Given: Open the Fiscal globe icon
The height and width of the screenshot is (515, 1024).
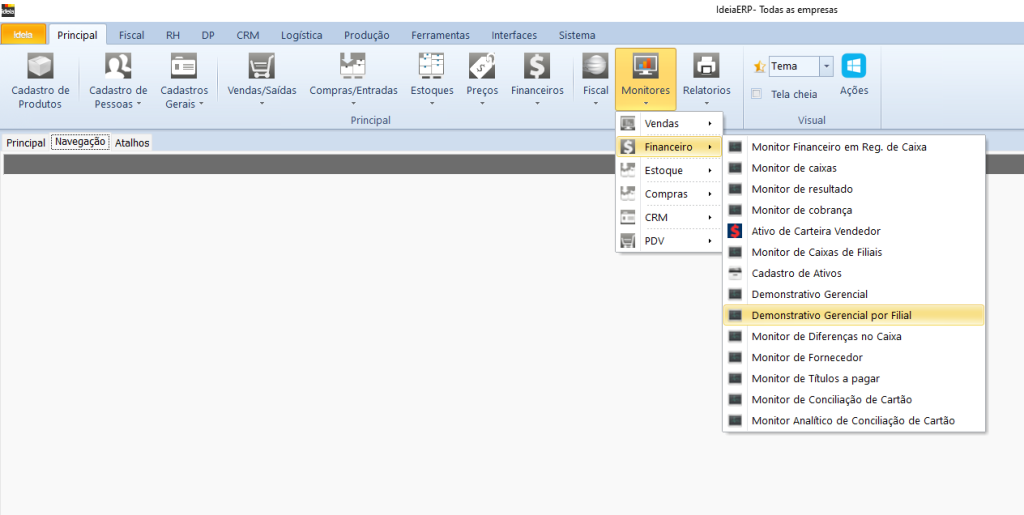Looking at the screenshot, I should [596, 68].
